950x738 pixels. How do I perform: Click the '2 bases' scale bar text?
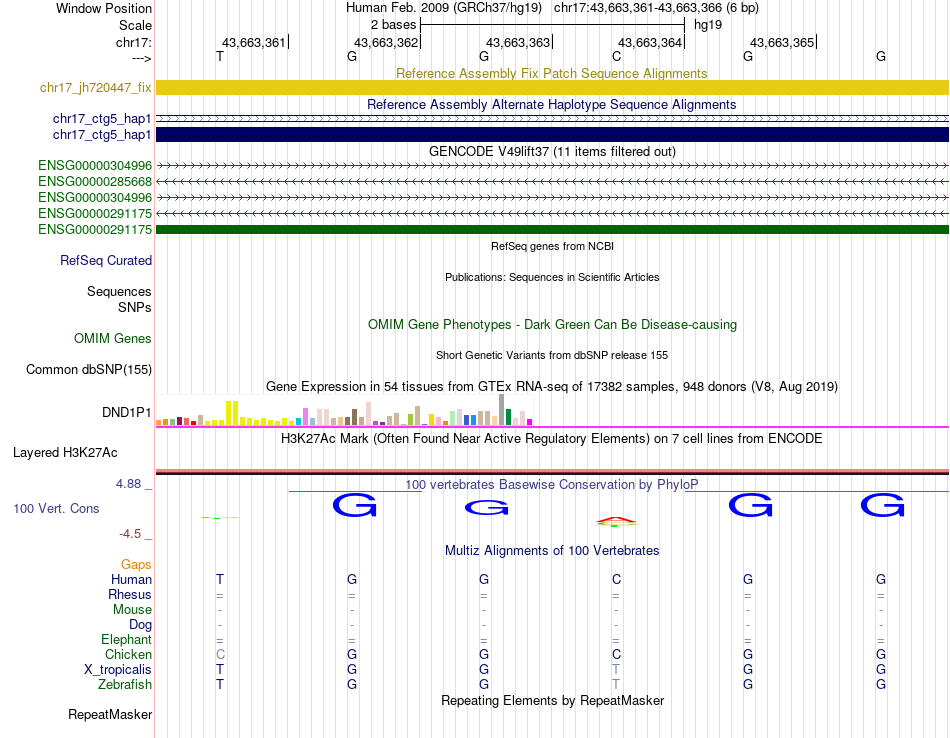[394, 25]
